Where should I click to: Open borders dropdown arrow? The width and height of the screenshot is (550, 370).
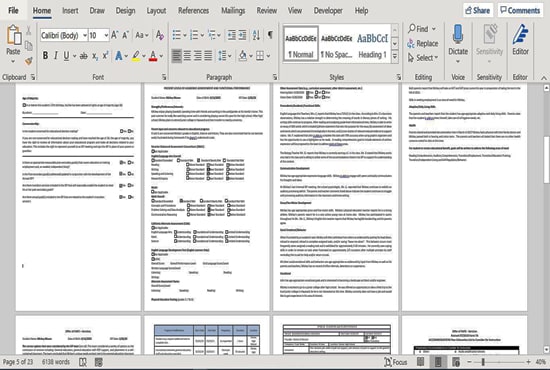[x=268, y=56]
